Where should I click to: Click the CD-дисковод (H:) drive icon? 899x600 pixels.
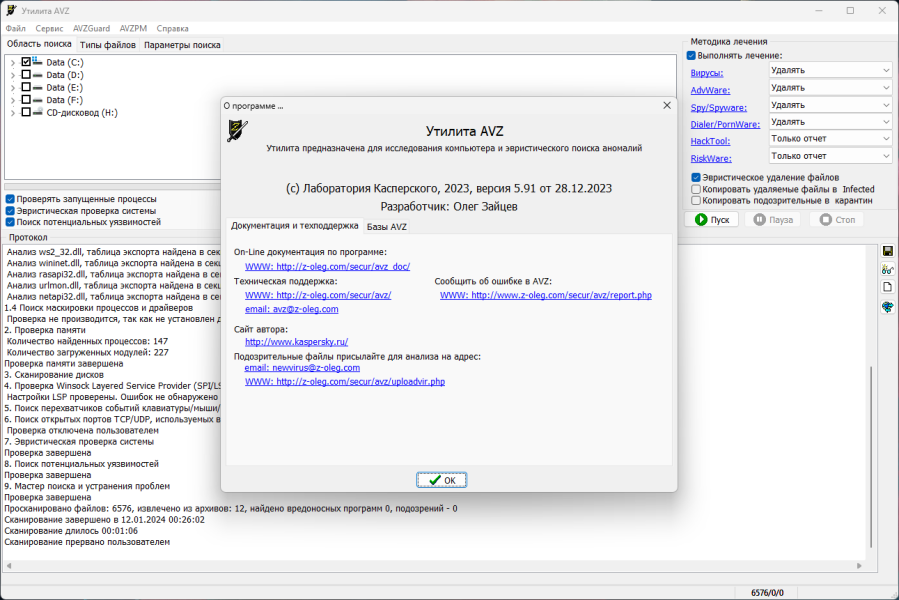(x=37, y=112)
